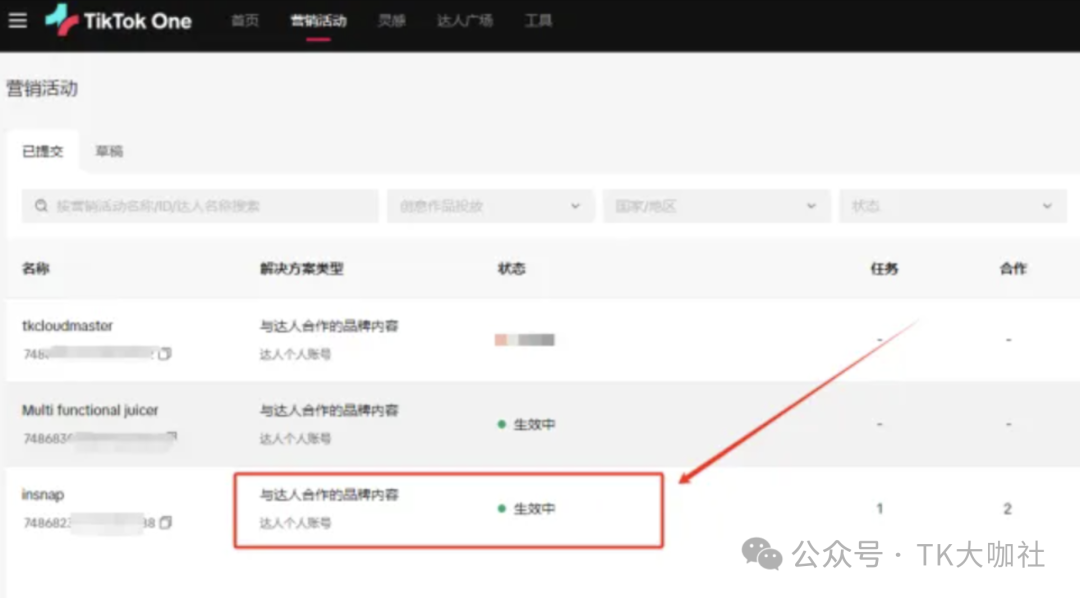This screenshot has width=1080, height=598.
Task: Go to the 首页 nav item
Action: 244,20
